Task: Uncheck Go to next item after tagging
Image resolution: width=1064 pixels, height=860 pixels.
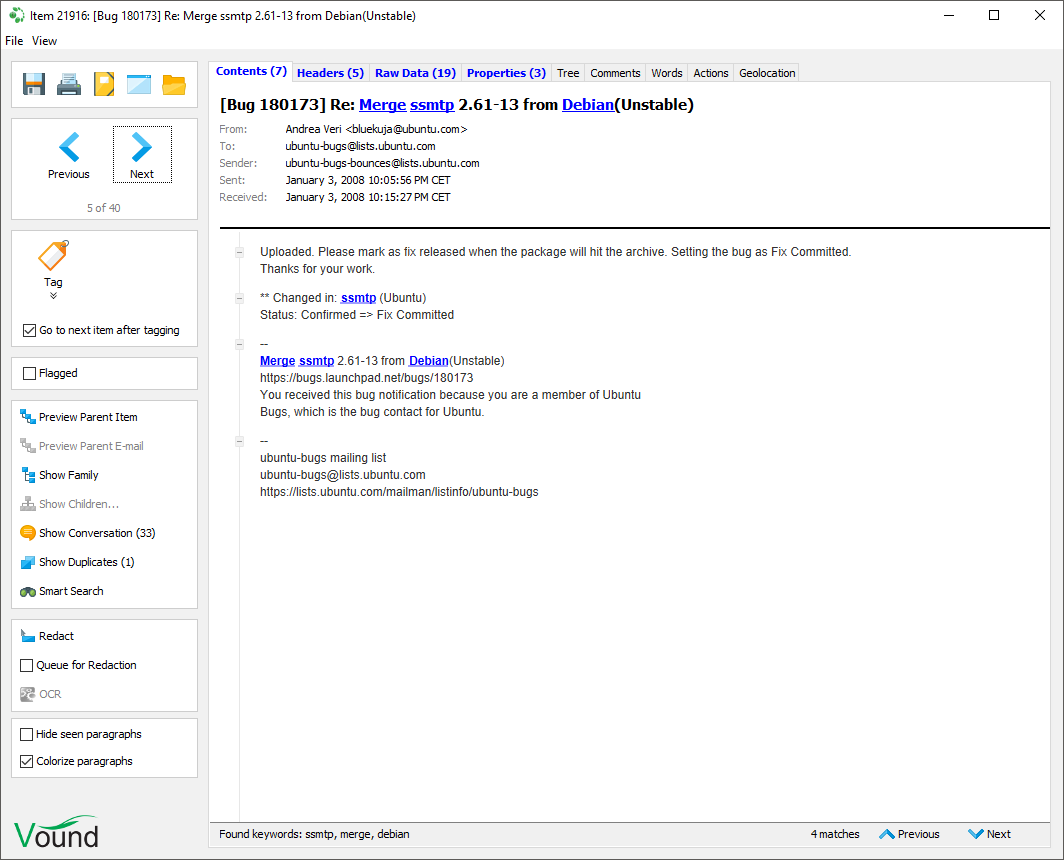Action: point(28,331)
